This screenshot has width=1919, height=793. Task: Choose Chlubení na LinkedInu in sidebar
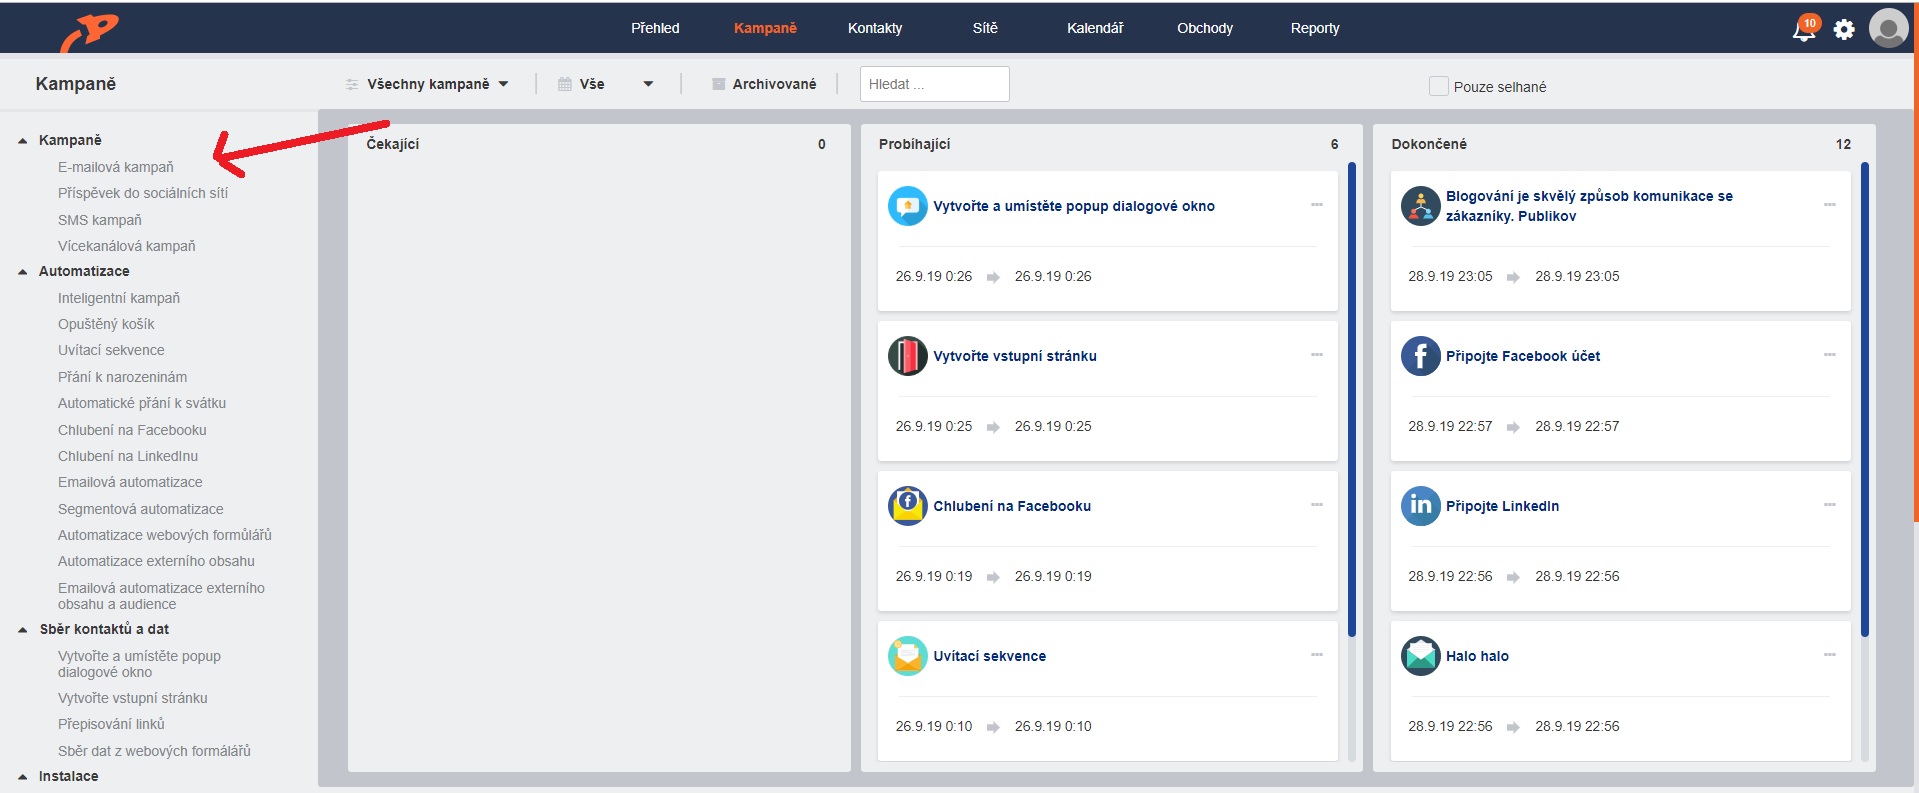(128, 456)
